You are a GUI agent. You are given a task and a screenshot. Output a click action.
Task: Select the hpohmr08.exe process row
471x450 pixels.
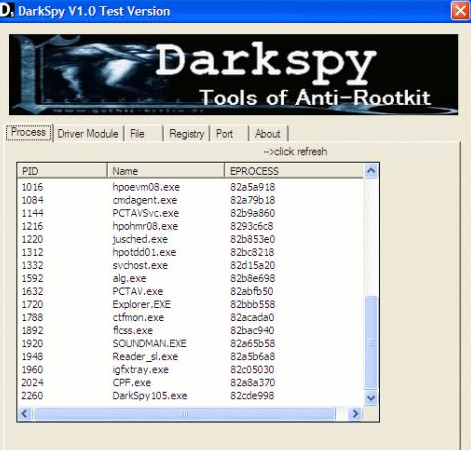(x=190, y=226)
